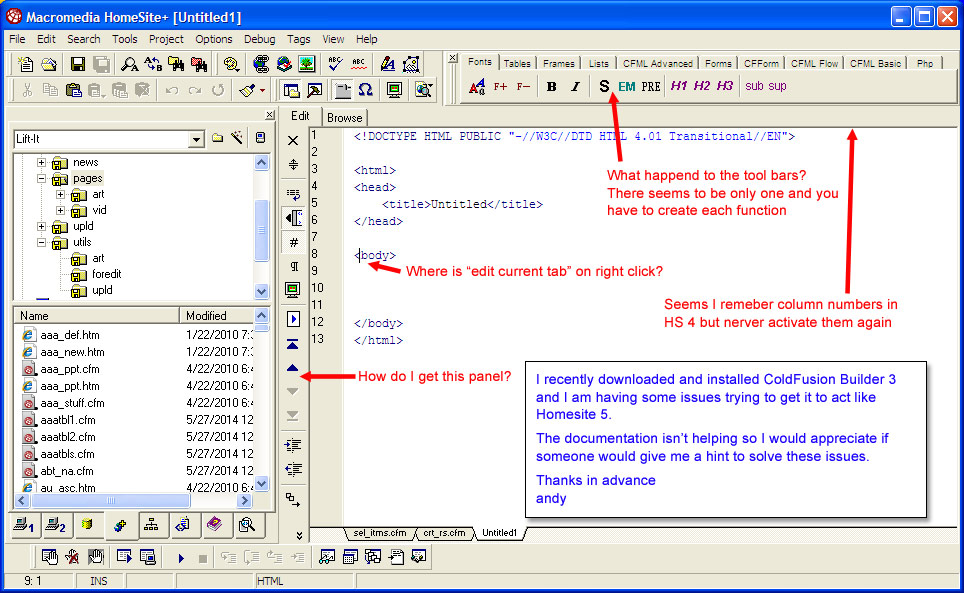This screenshot has height=593, width=964.
Task: Click the blue play arrow in debug toolbar
Action: point(181,558)
